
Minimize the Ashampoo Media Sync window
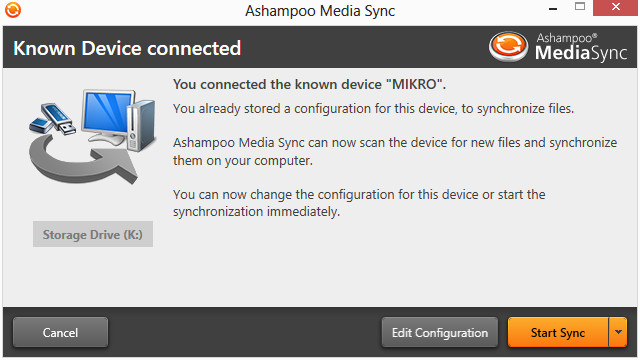click(x=553, y=8)
